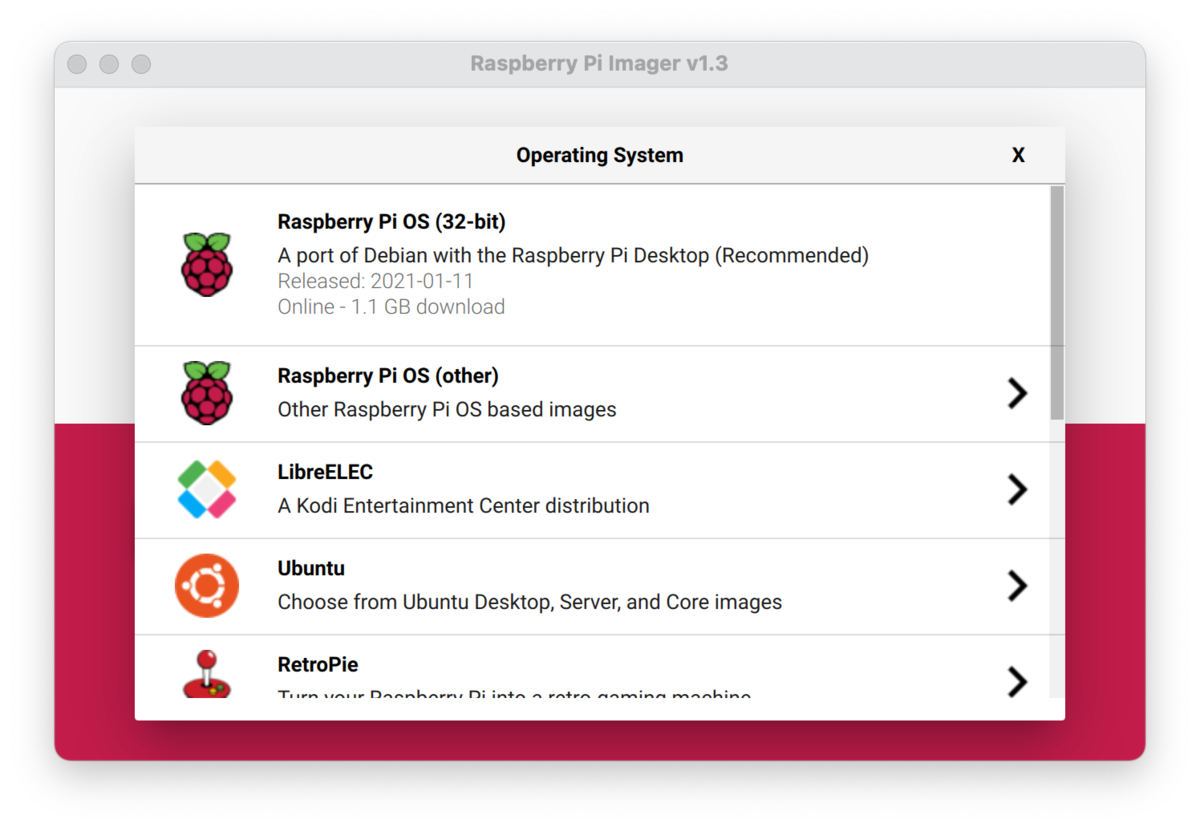1200x828 pixels.
Task: Click the 'Released: 2021-01-11' line
Action: point(376,281)
